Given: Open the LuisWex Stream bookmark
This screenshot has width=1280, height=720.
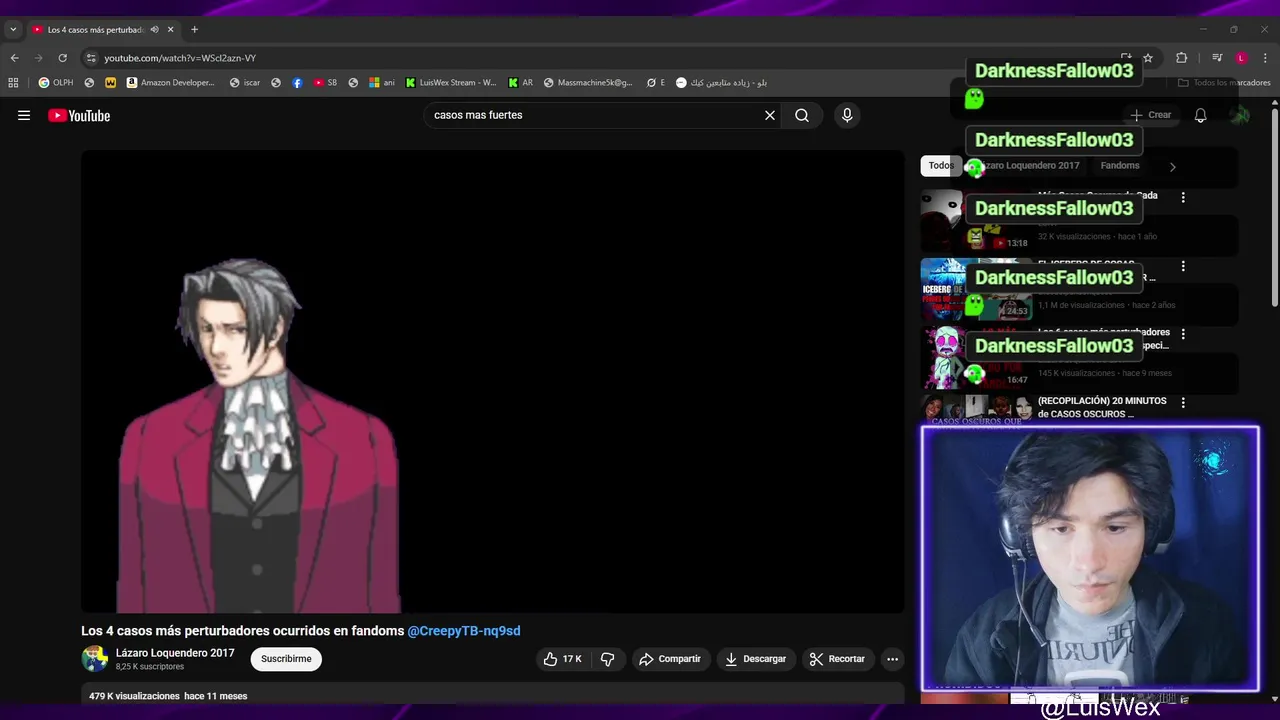Looking at the screenshot, I should coord(451,83).
